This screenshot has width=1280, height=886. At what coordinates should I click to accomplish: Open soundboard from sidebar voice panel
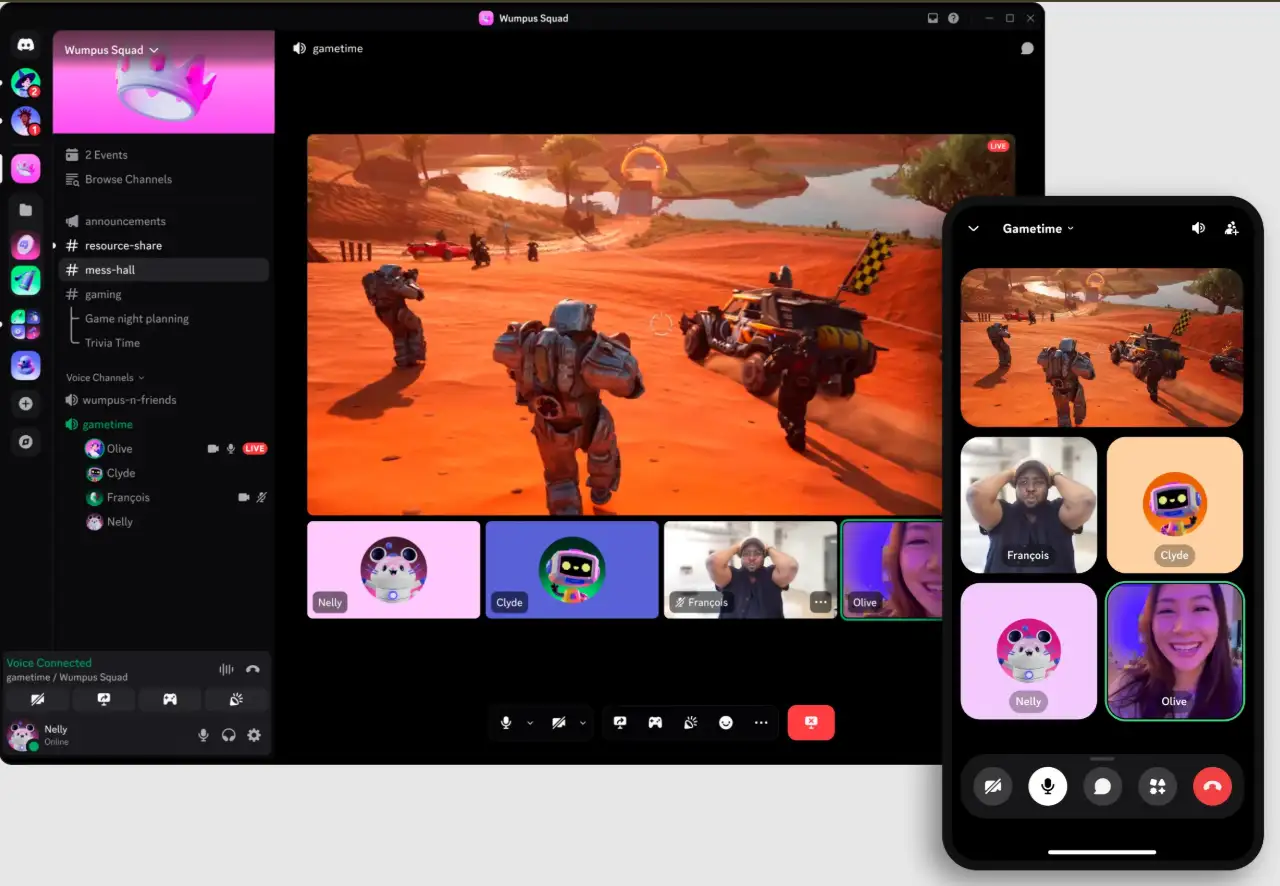click(236, 699)
